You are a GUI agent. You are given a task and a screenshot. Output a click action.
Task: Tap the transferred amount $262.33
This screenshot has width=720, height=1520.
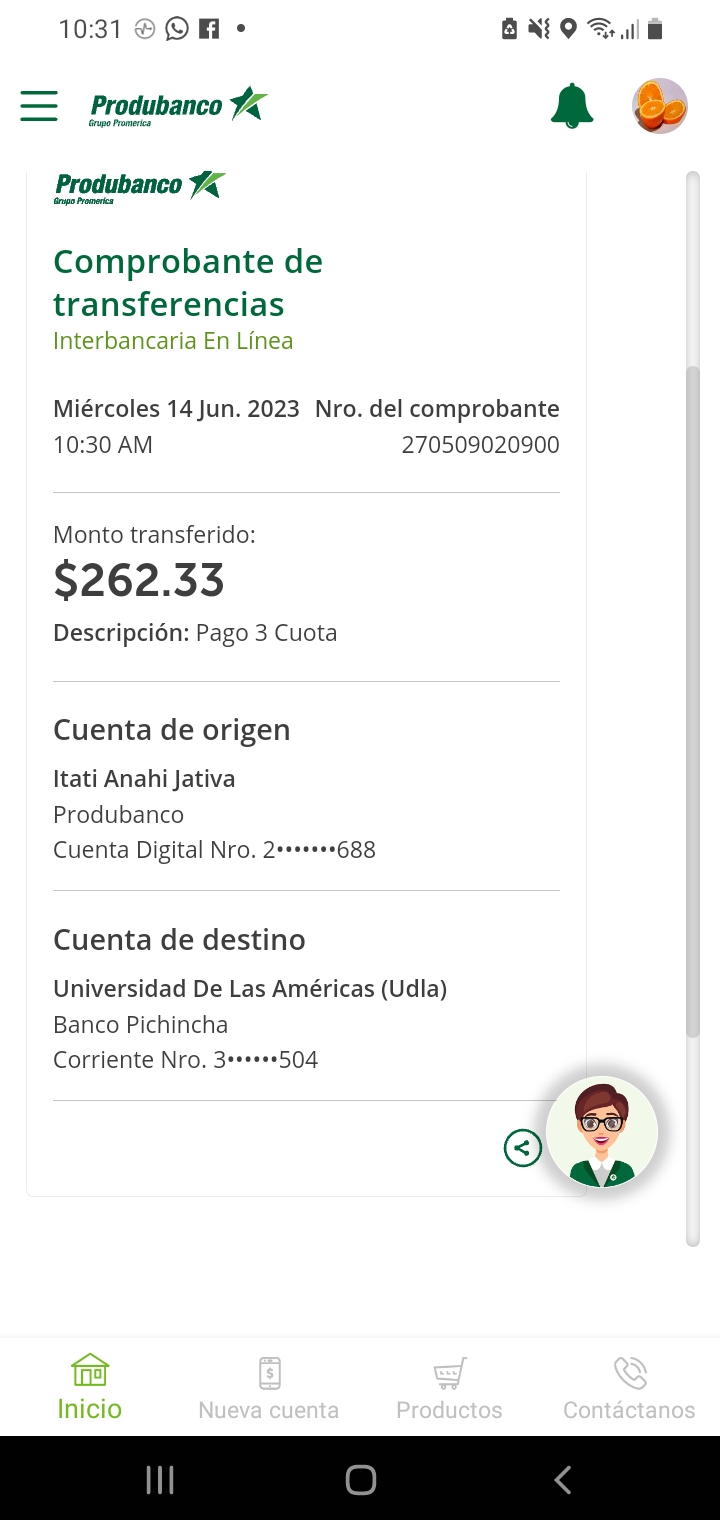click(139, 580)
